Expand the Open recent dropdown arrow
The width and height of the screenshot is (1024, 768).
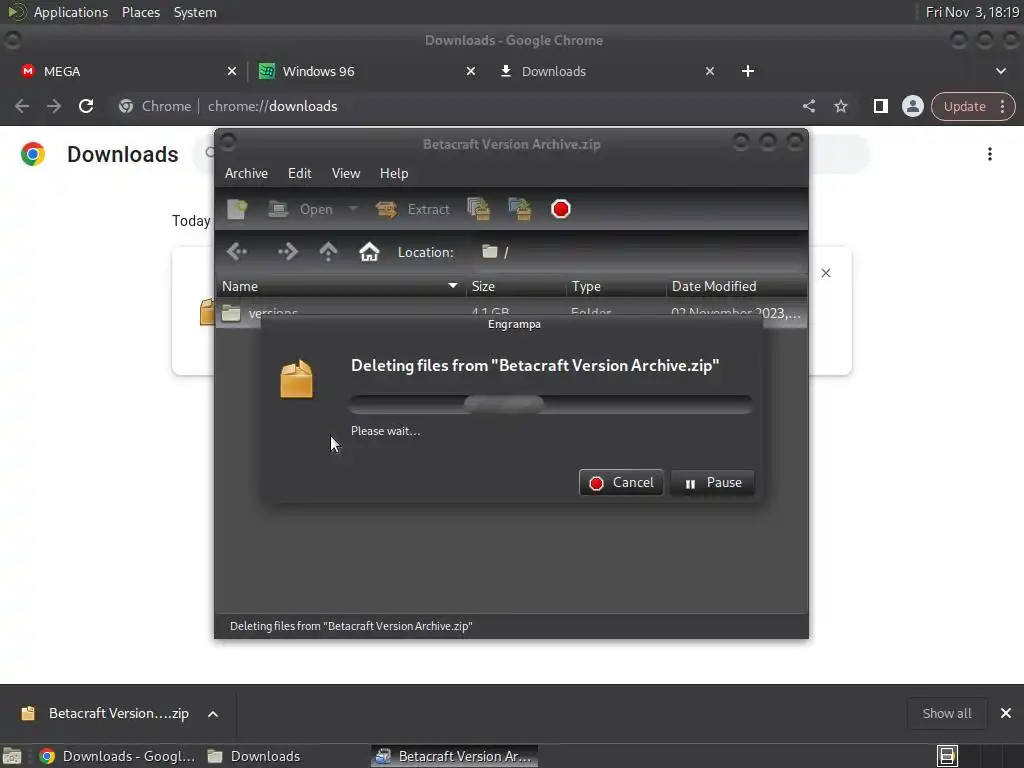[x=353, y=209]
